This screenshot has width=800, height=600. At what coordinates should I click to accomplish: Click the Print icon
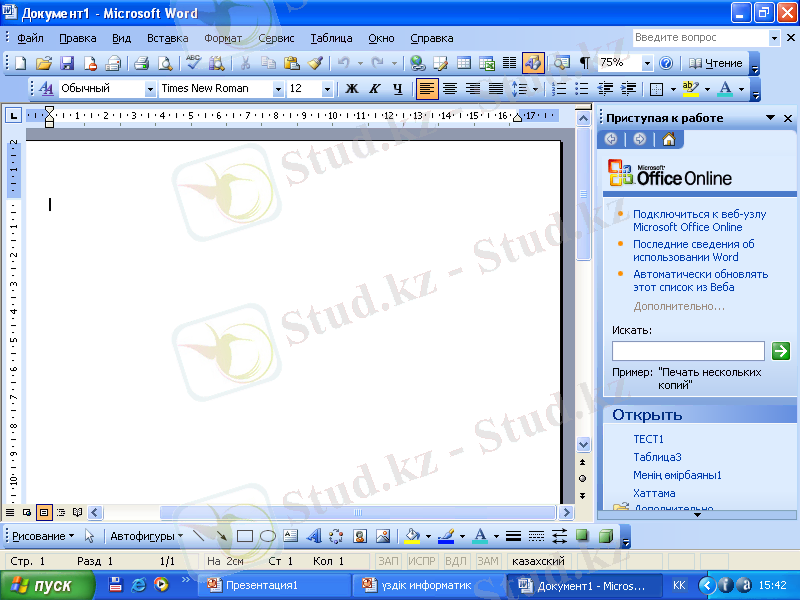pos(141,63)
